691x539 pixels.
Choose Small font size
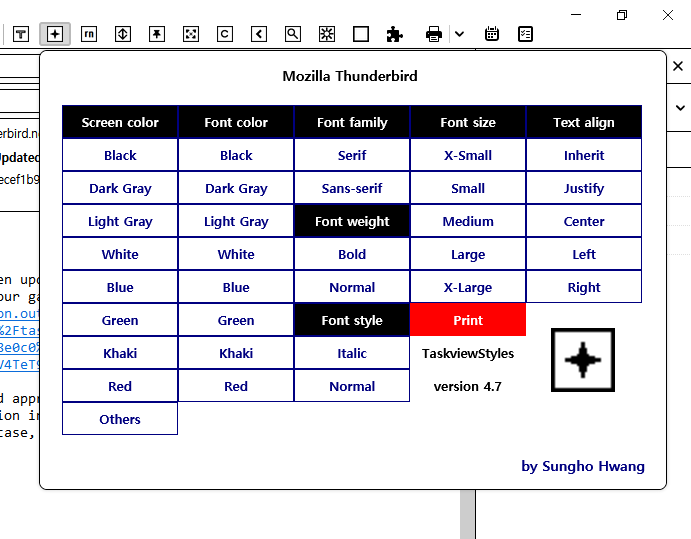tap(468, 188)
